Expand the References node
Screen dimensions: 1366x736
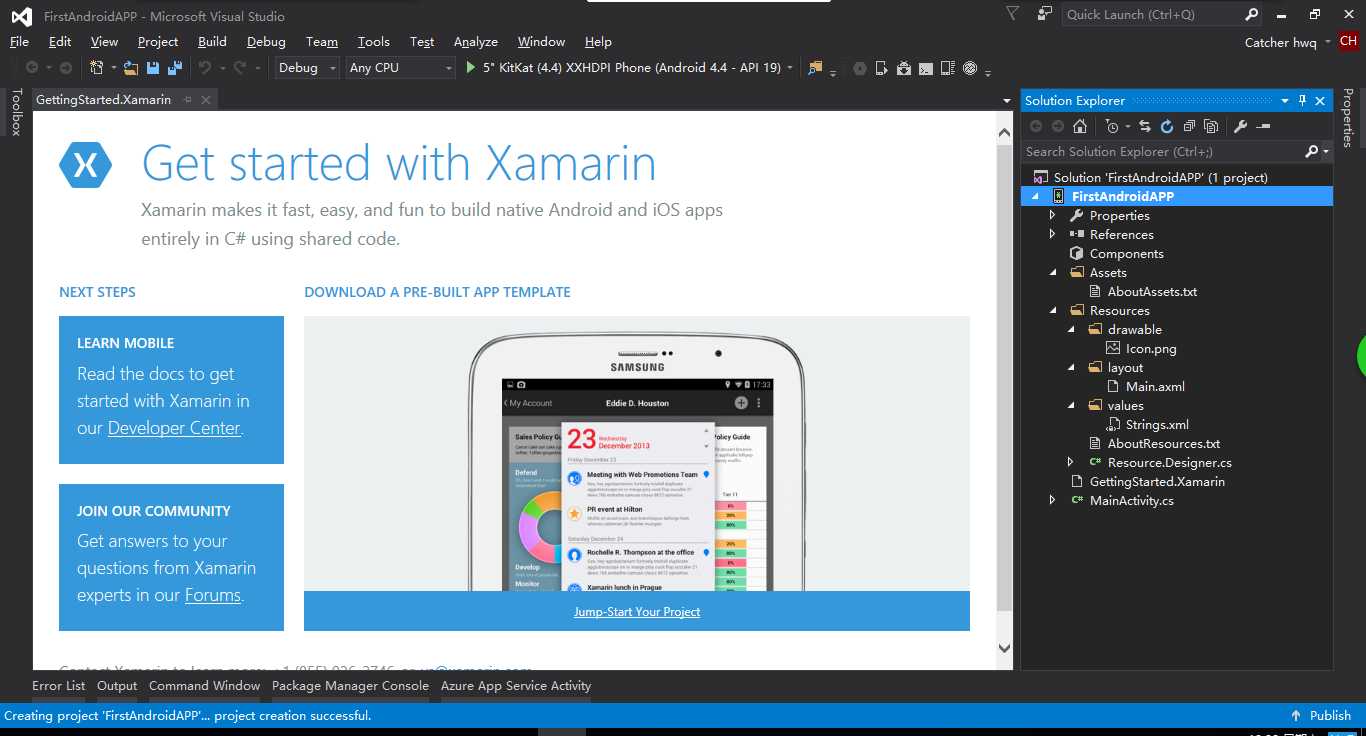click(x=1052, y=235)
